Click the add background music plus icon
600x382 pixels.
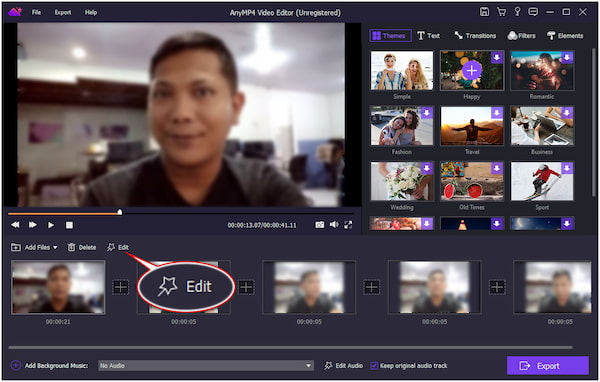[x=16, y=366]
